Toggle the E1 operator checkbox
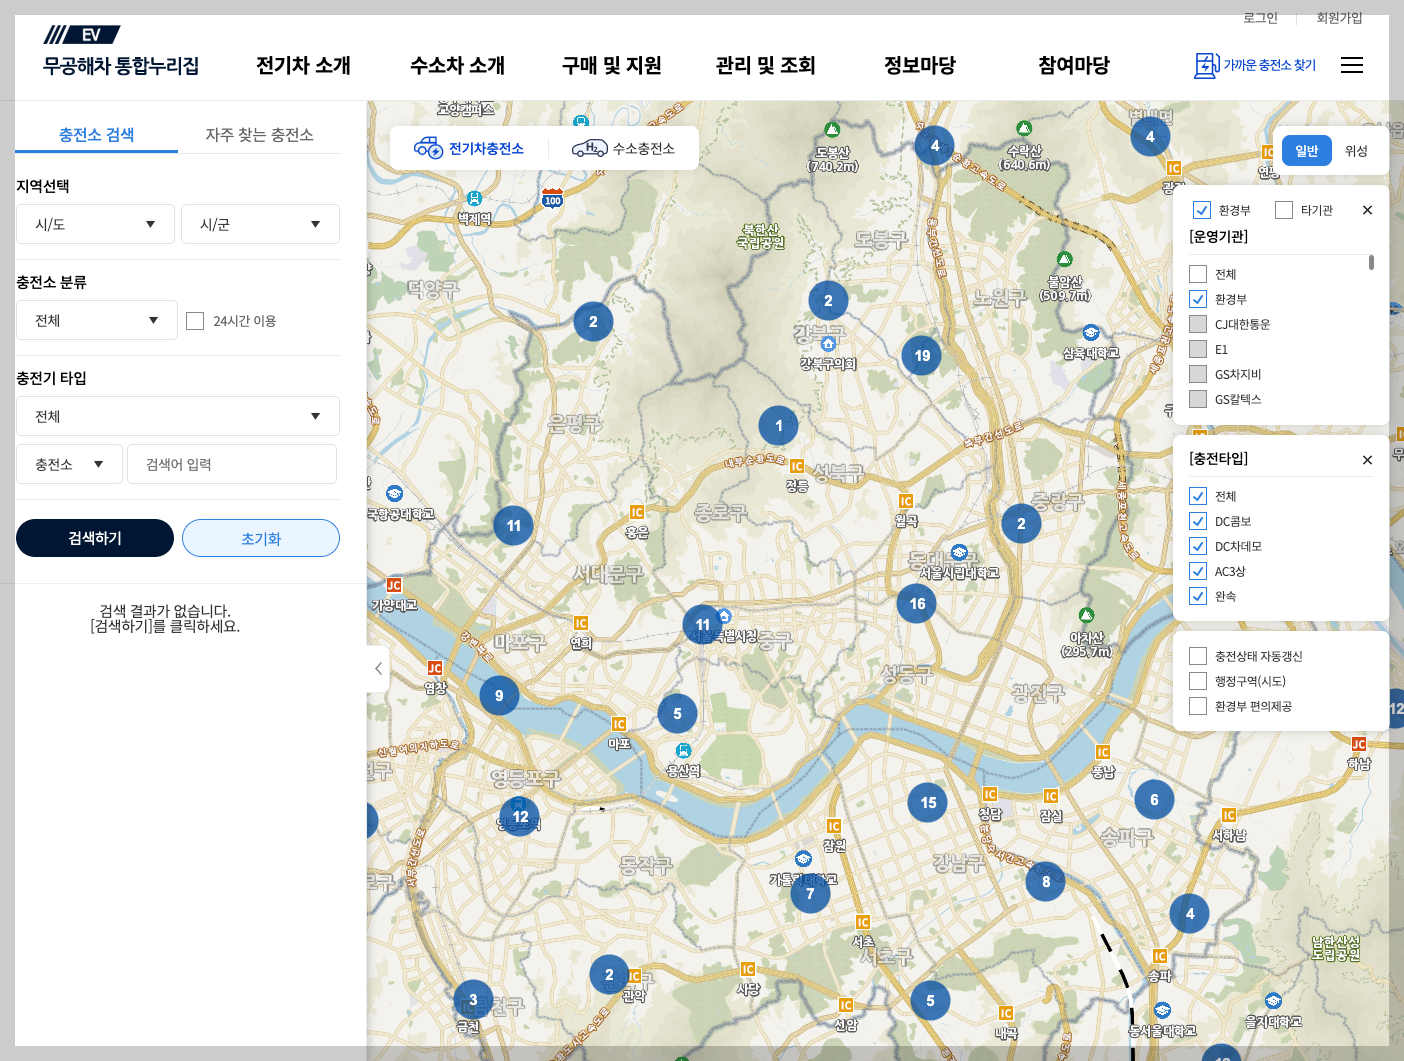This screenshot has height=1061, width=1404. tap(1198, 349)
